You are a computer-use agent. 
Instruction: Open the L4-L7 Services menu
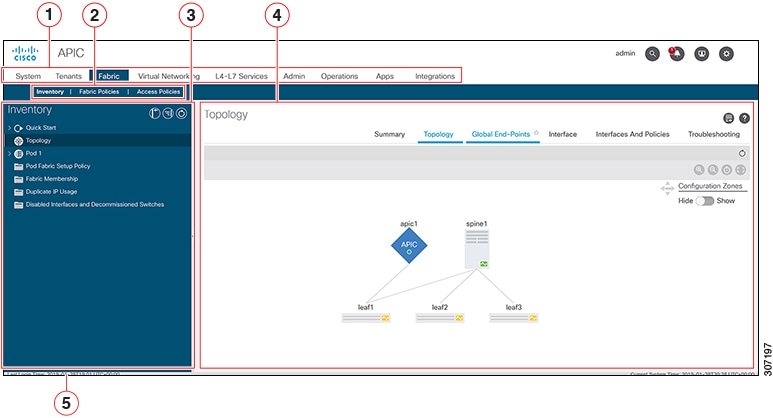pos(242,76)
